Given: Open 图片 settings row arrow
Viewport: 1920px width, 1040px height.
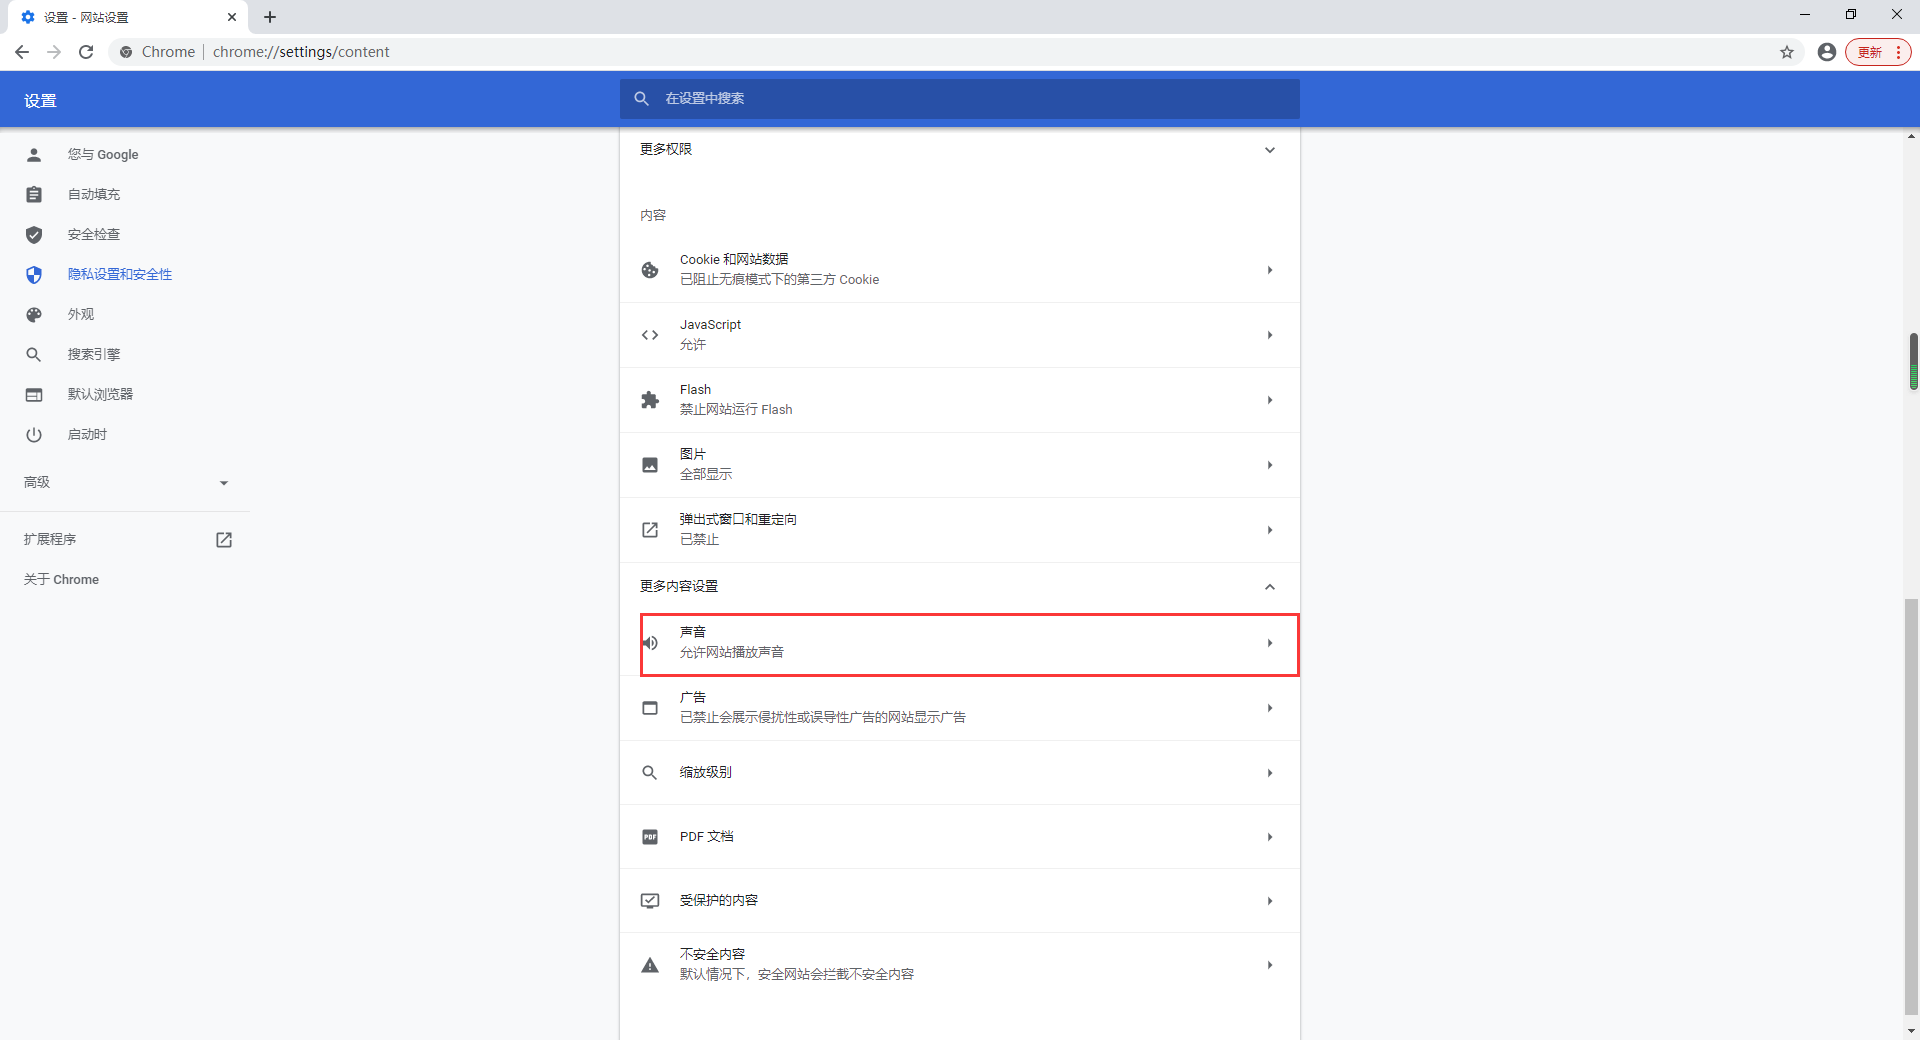Looking at the screenshot, I should click(x=1270, y=465).
